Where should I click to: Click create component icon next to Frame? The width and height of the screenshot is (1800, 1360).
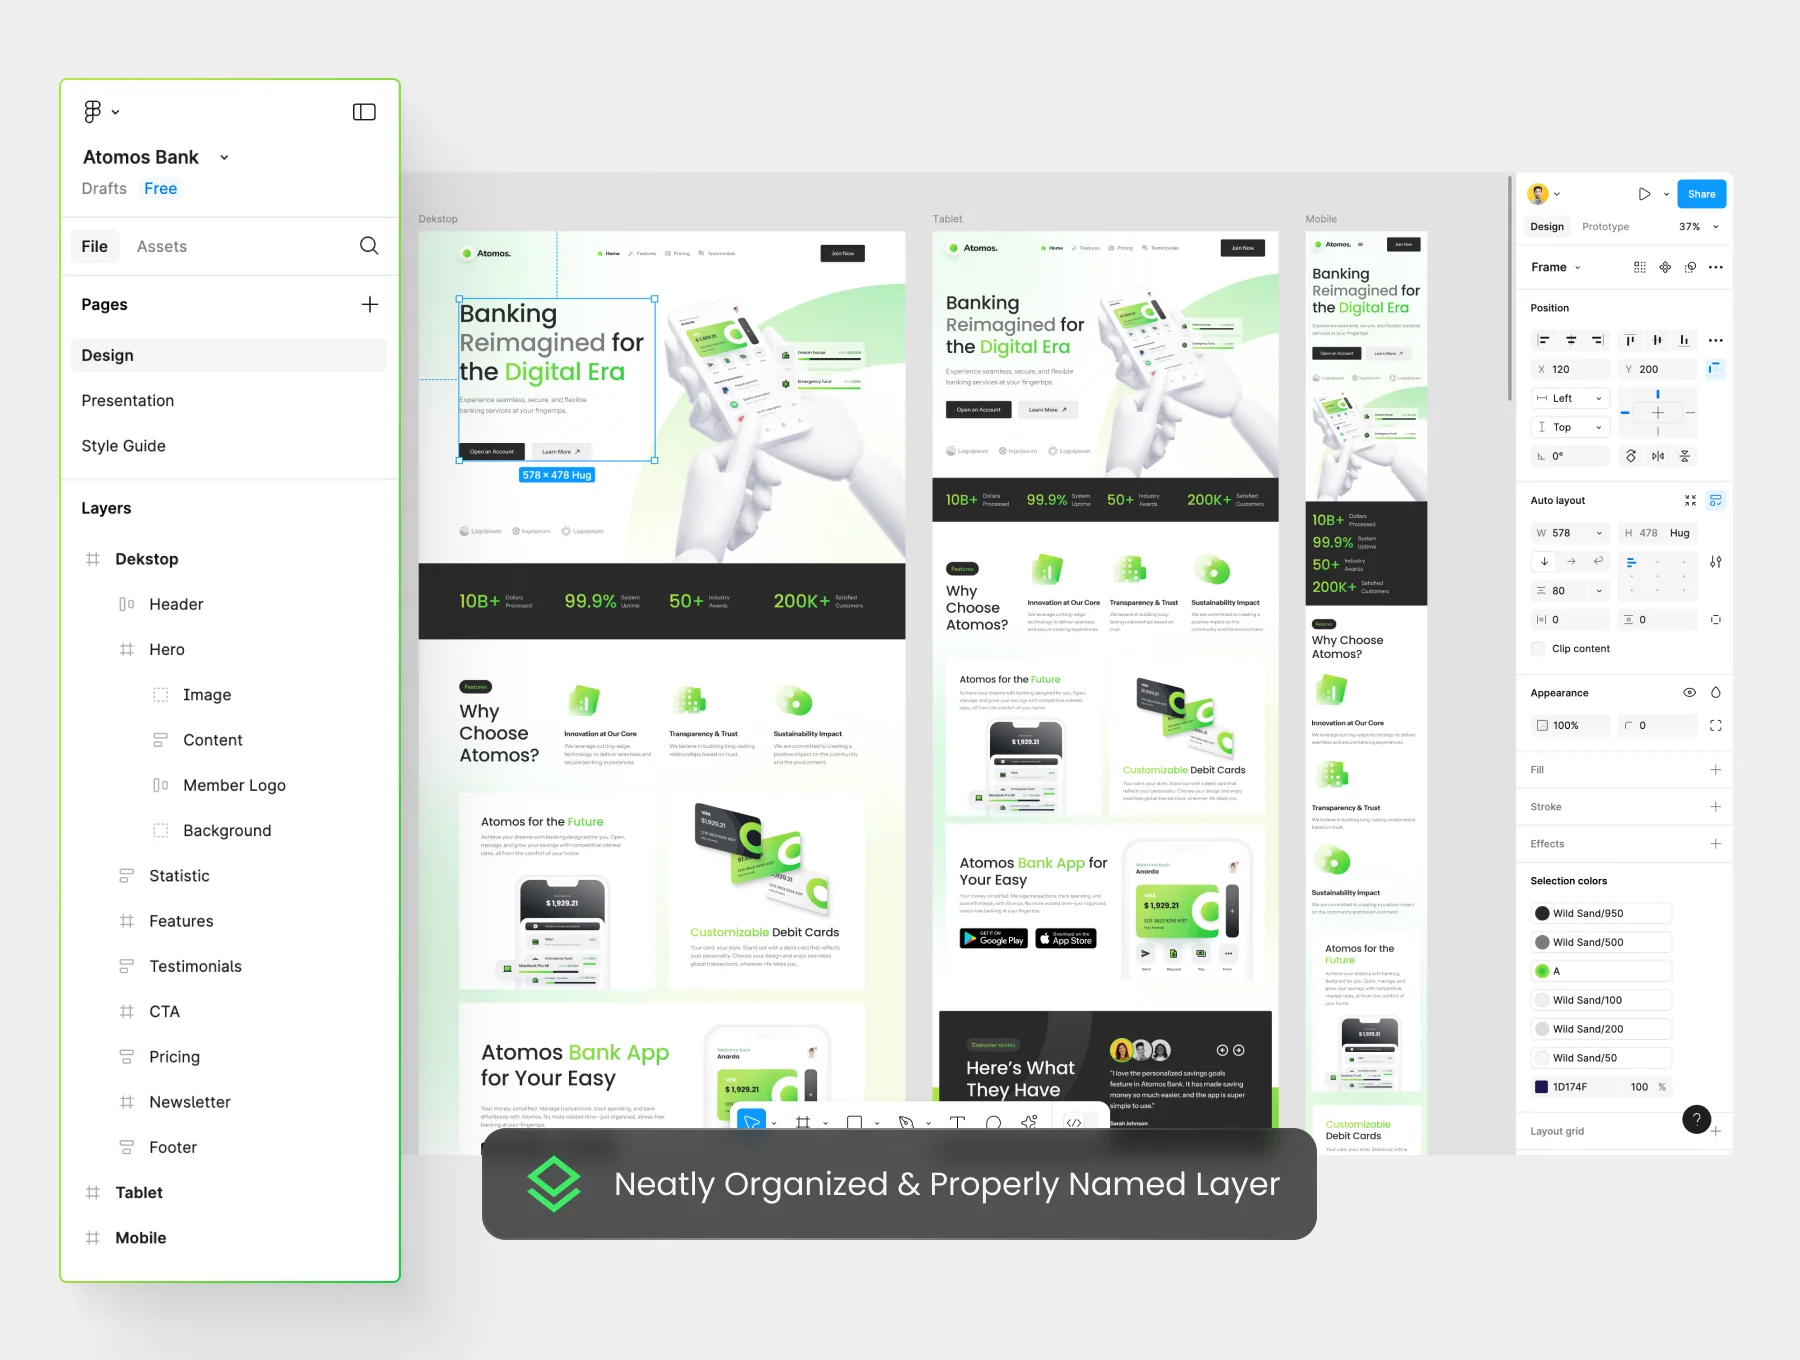click(1665, 267)
